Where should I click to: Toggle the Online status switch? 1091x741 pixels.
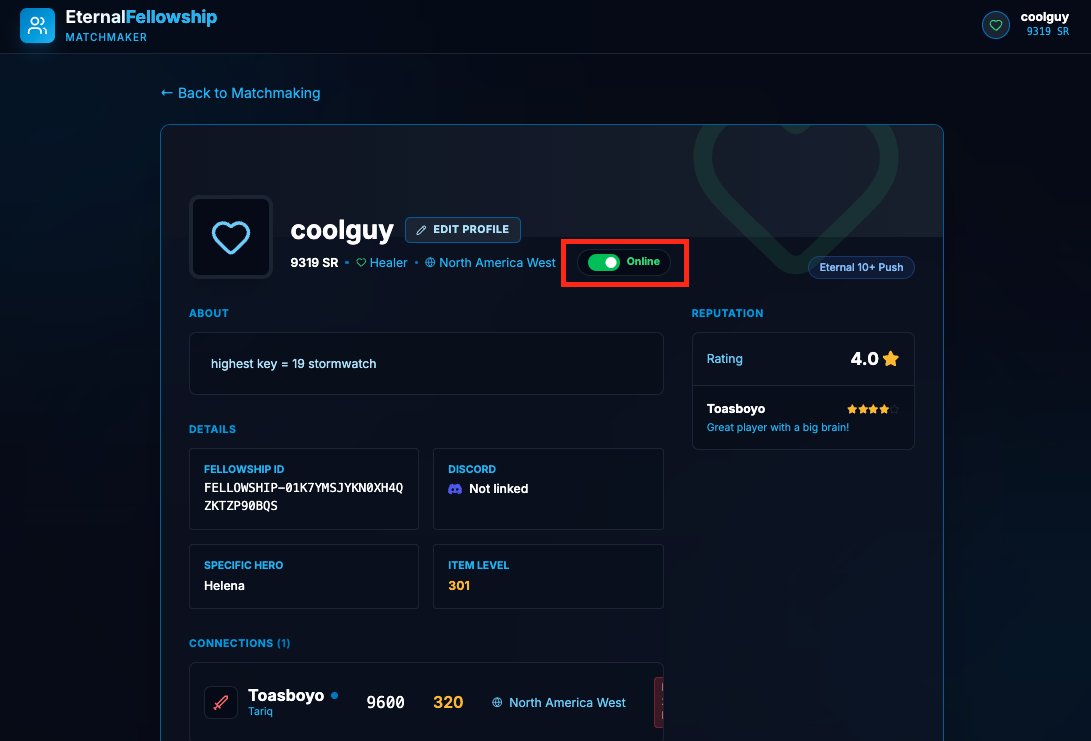pyautogui.click(x=603, y=262)
